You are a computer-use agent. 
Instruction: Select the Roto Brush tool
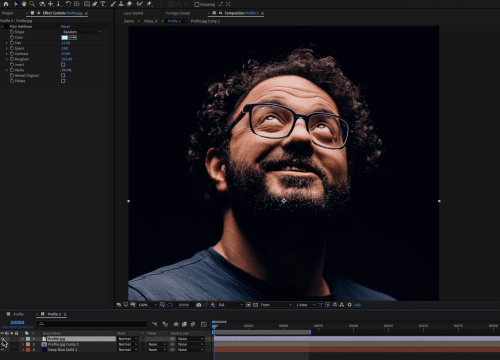(x=140, y=4)
